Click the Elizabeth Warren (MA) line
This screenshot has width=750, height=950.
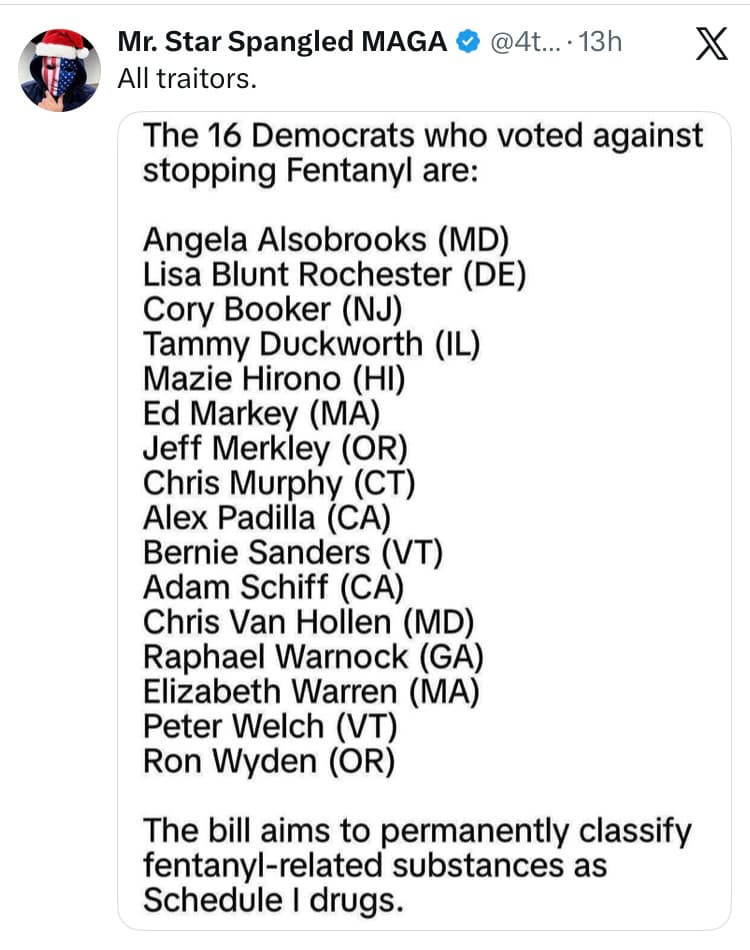(x=312, y=692)
